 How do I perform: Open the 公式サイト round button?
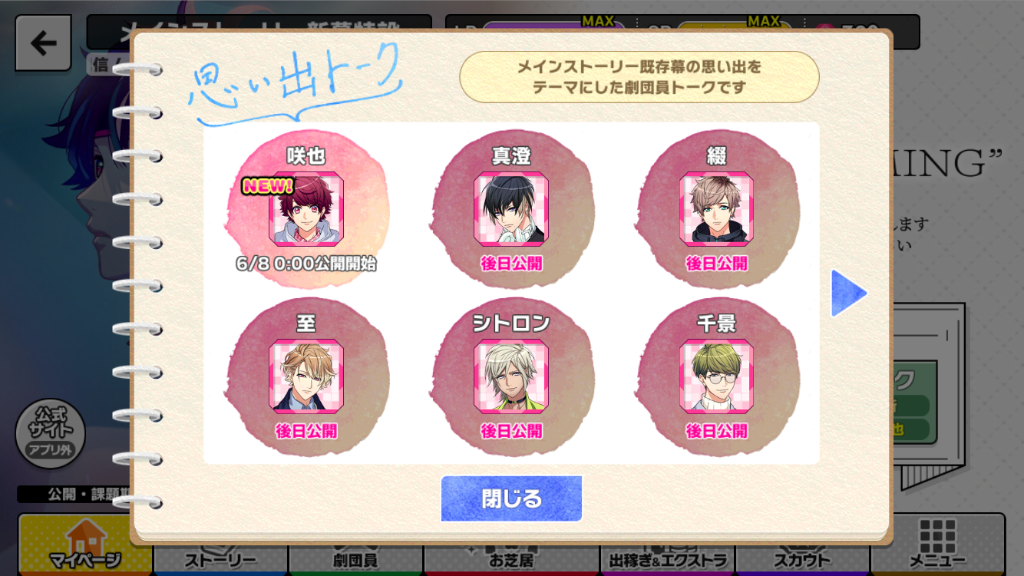(50, 433)
